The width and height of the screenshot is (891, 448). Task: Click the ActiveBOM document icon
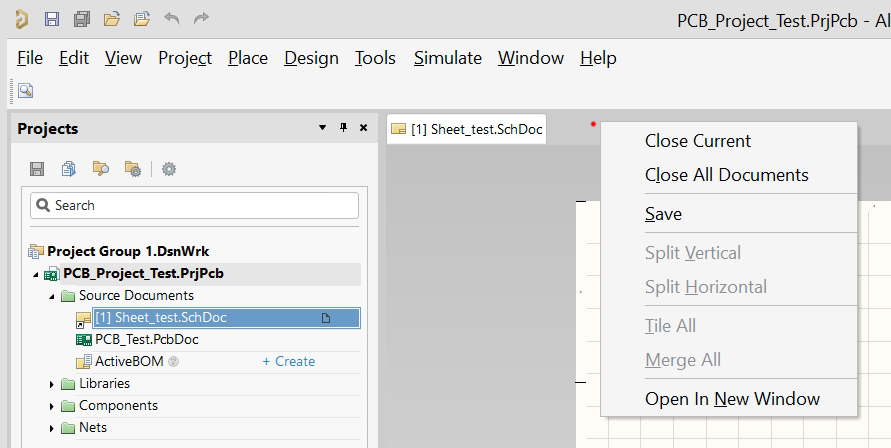click(x=84, y=362)
